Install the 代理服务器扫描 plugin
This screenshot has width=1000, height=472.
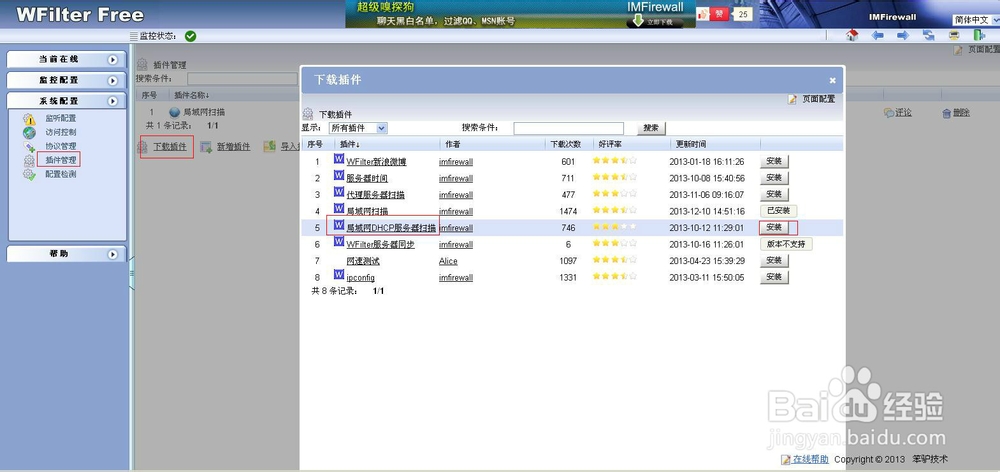click(774, 195)
